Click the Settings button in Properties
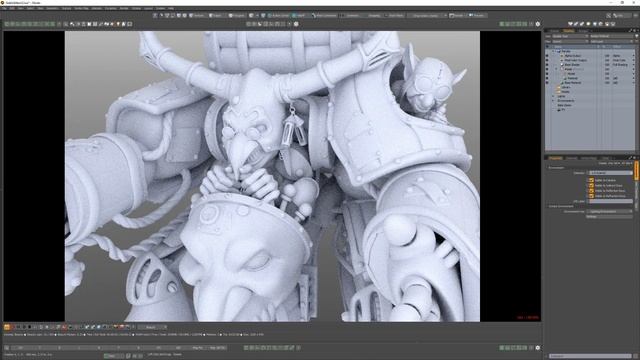The height and width of the screenshot is (360, 640). point(609,217)
